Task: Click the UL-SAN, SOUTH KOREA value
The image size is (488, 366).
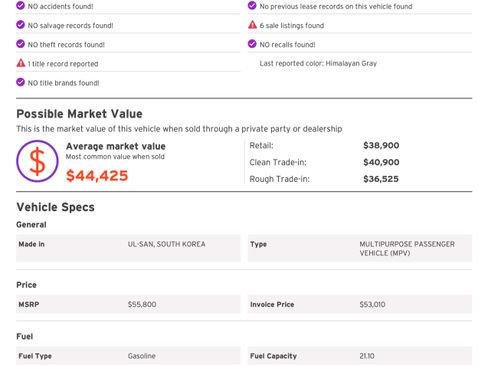Action: click(x=166, y=244)
